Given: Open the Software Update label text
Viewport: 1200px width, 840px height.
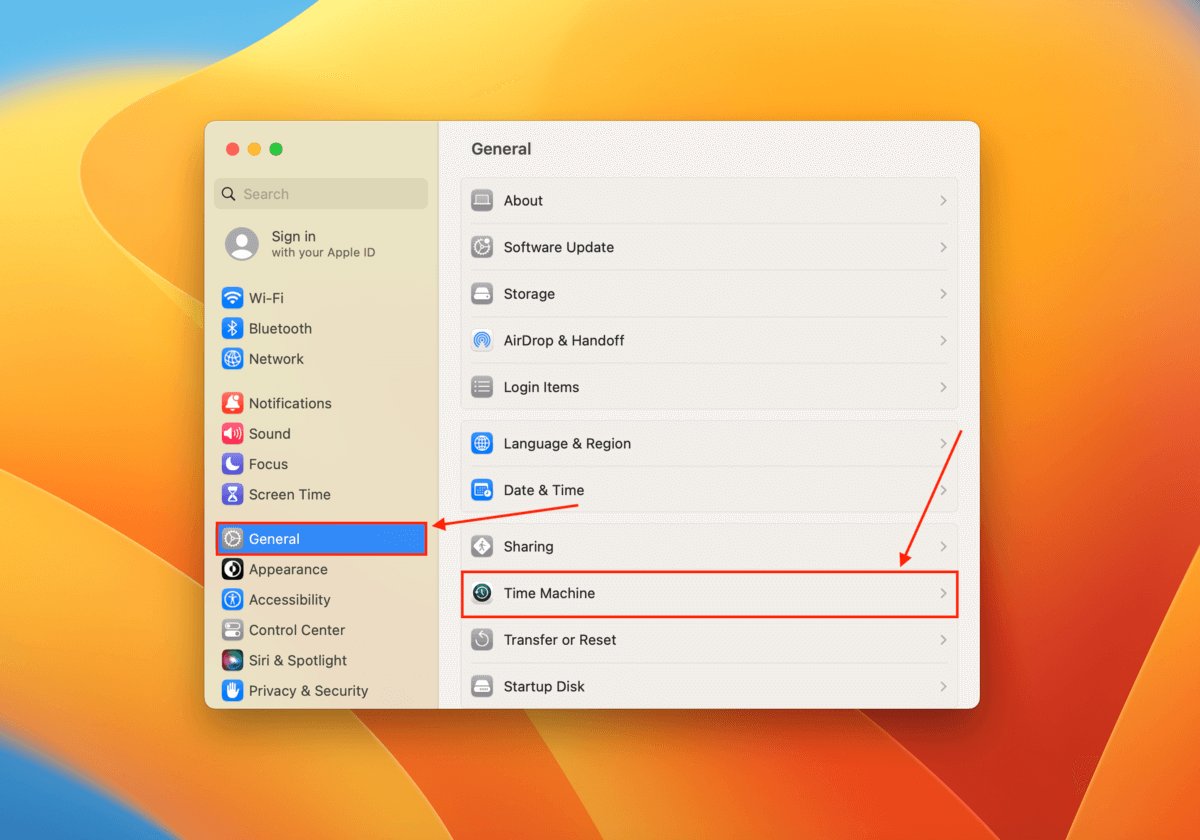Looking at the screenshot, I should pos(559,247).
